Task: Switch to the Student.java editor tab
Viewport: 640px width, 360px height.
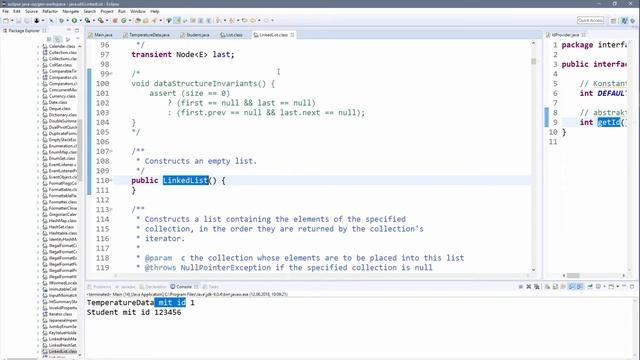Action: pyautogui.click(x=195, y=35)
